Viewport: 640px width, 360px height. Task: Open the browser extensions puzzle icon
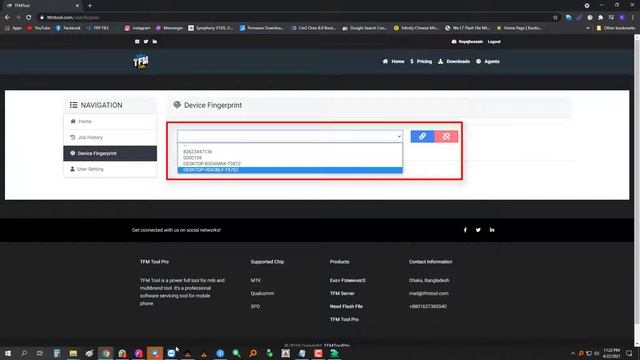tap(600, 18)
